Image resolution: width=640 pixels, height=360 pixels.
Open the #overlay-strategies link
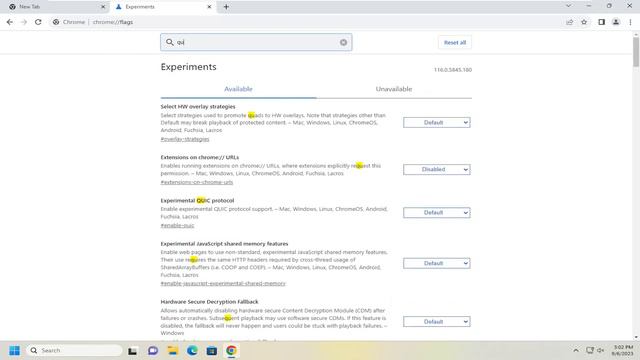click(x=185, y=139)
